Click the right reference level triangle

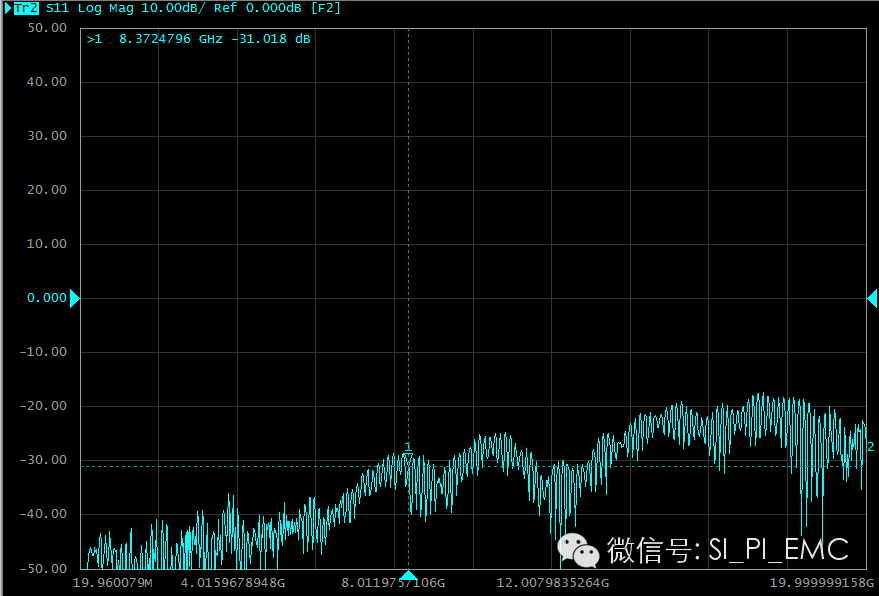point(871,298)
